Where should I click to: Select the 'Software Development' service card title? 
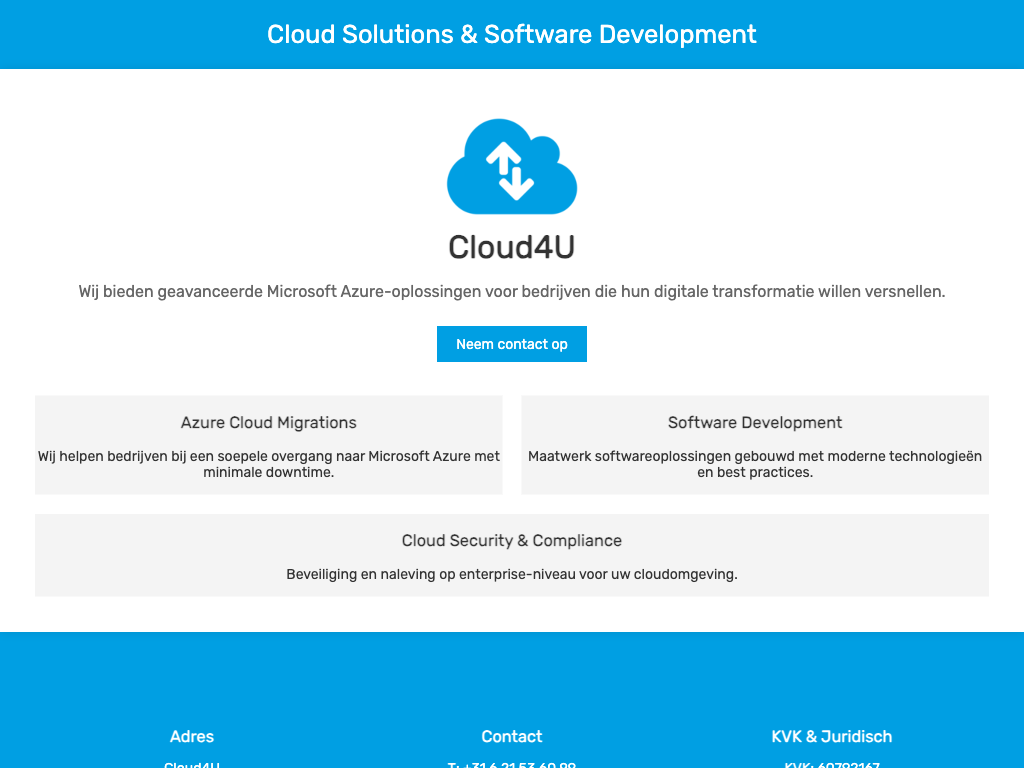click(x=754, y=423)
